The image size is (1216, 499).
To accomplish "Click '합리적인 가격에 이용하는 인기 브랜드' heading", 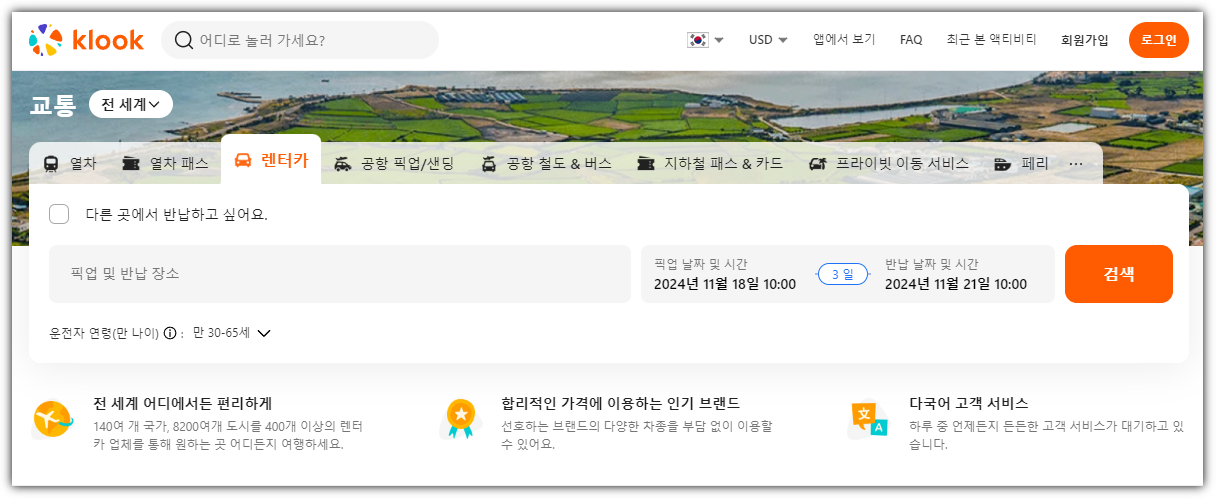I will (621, 403).
